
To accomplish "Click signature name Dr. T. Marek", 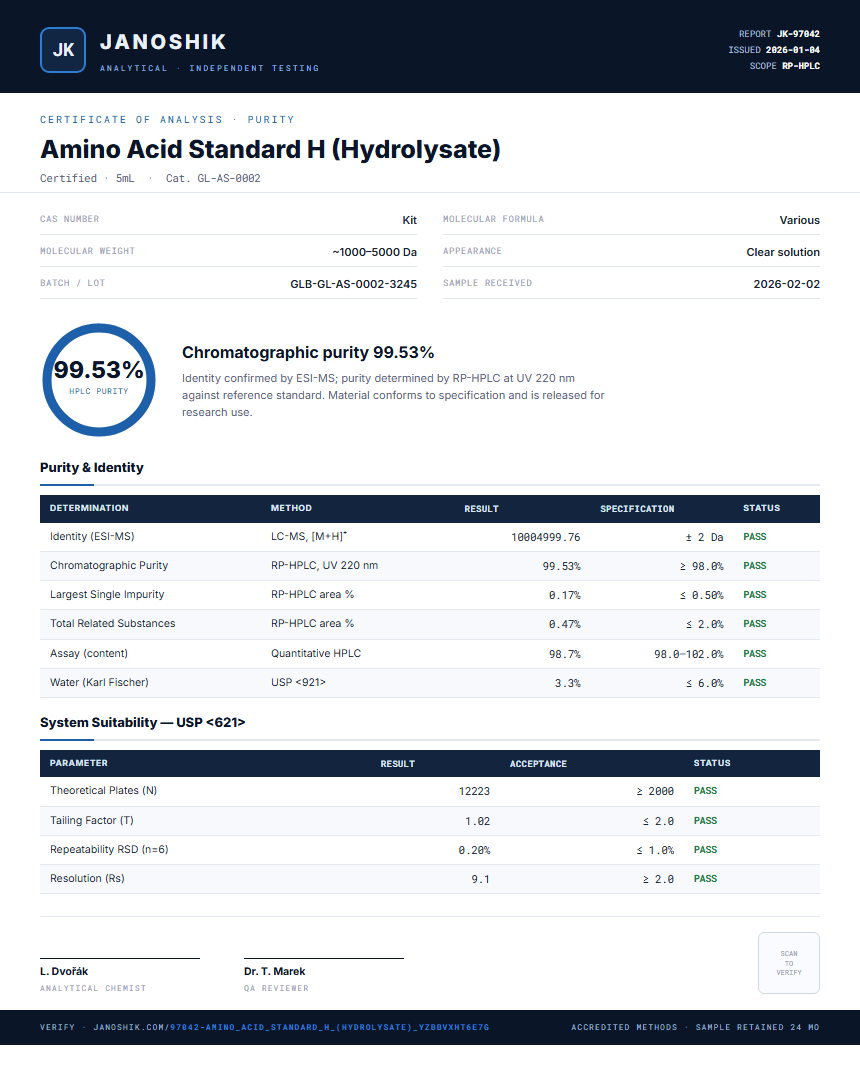I will [x=274, y=971].
